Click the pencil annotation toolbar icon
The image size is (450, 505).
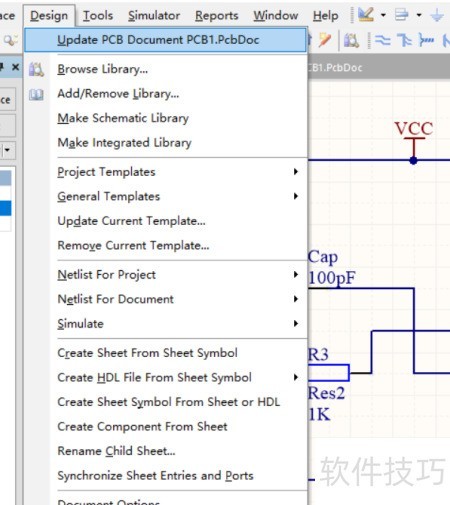tap(366, 15)
